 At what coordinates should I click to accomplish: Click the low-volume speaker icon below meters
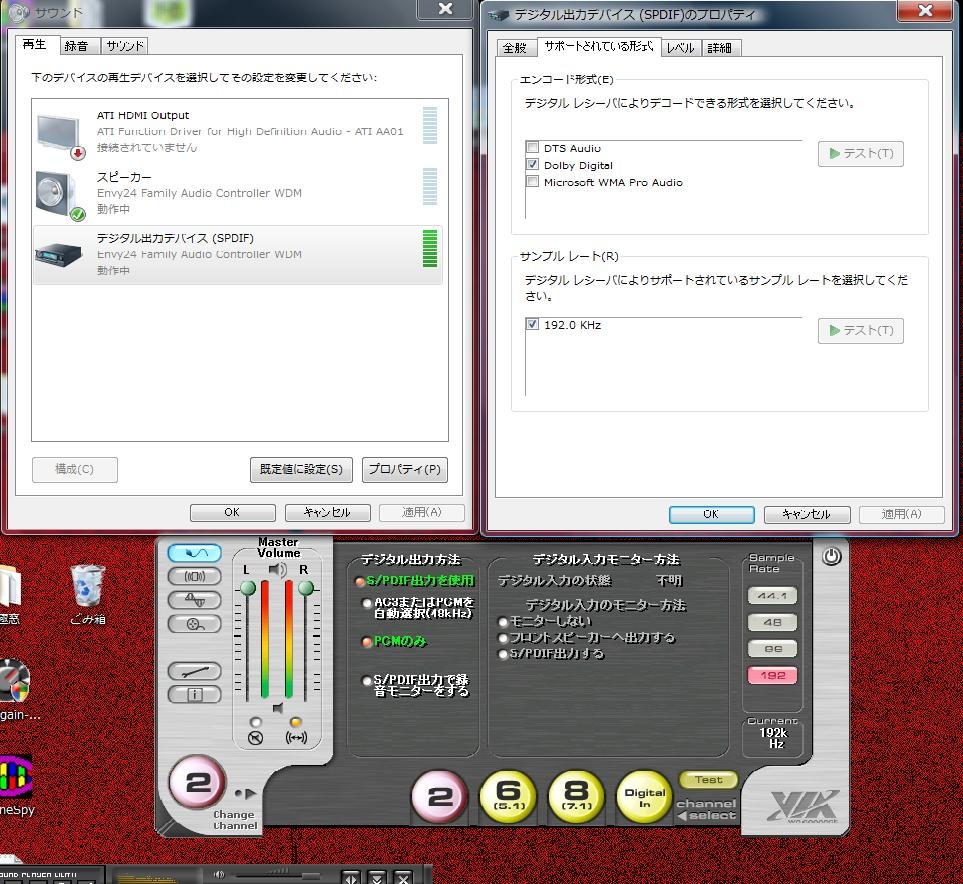click(278, 708)
